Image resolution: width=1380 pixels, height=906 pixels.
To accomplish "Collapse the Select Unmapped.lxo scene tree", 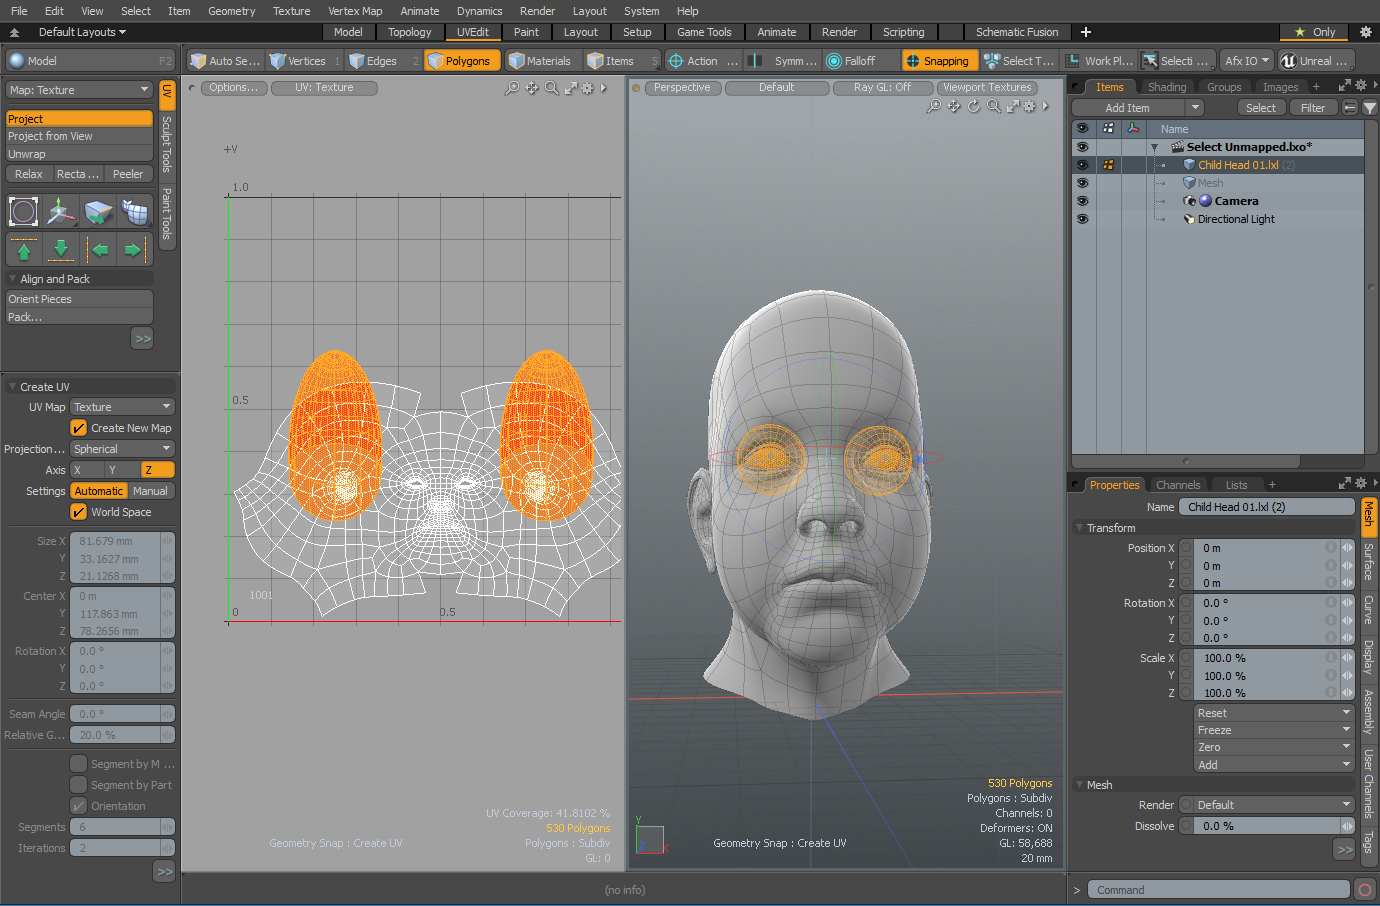I will [1154, 148].
